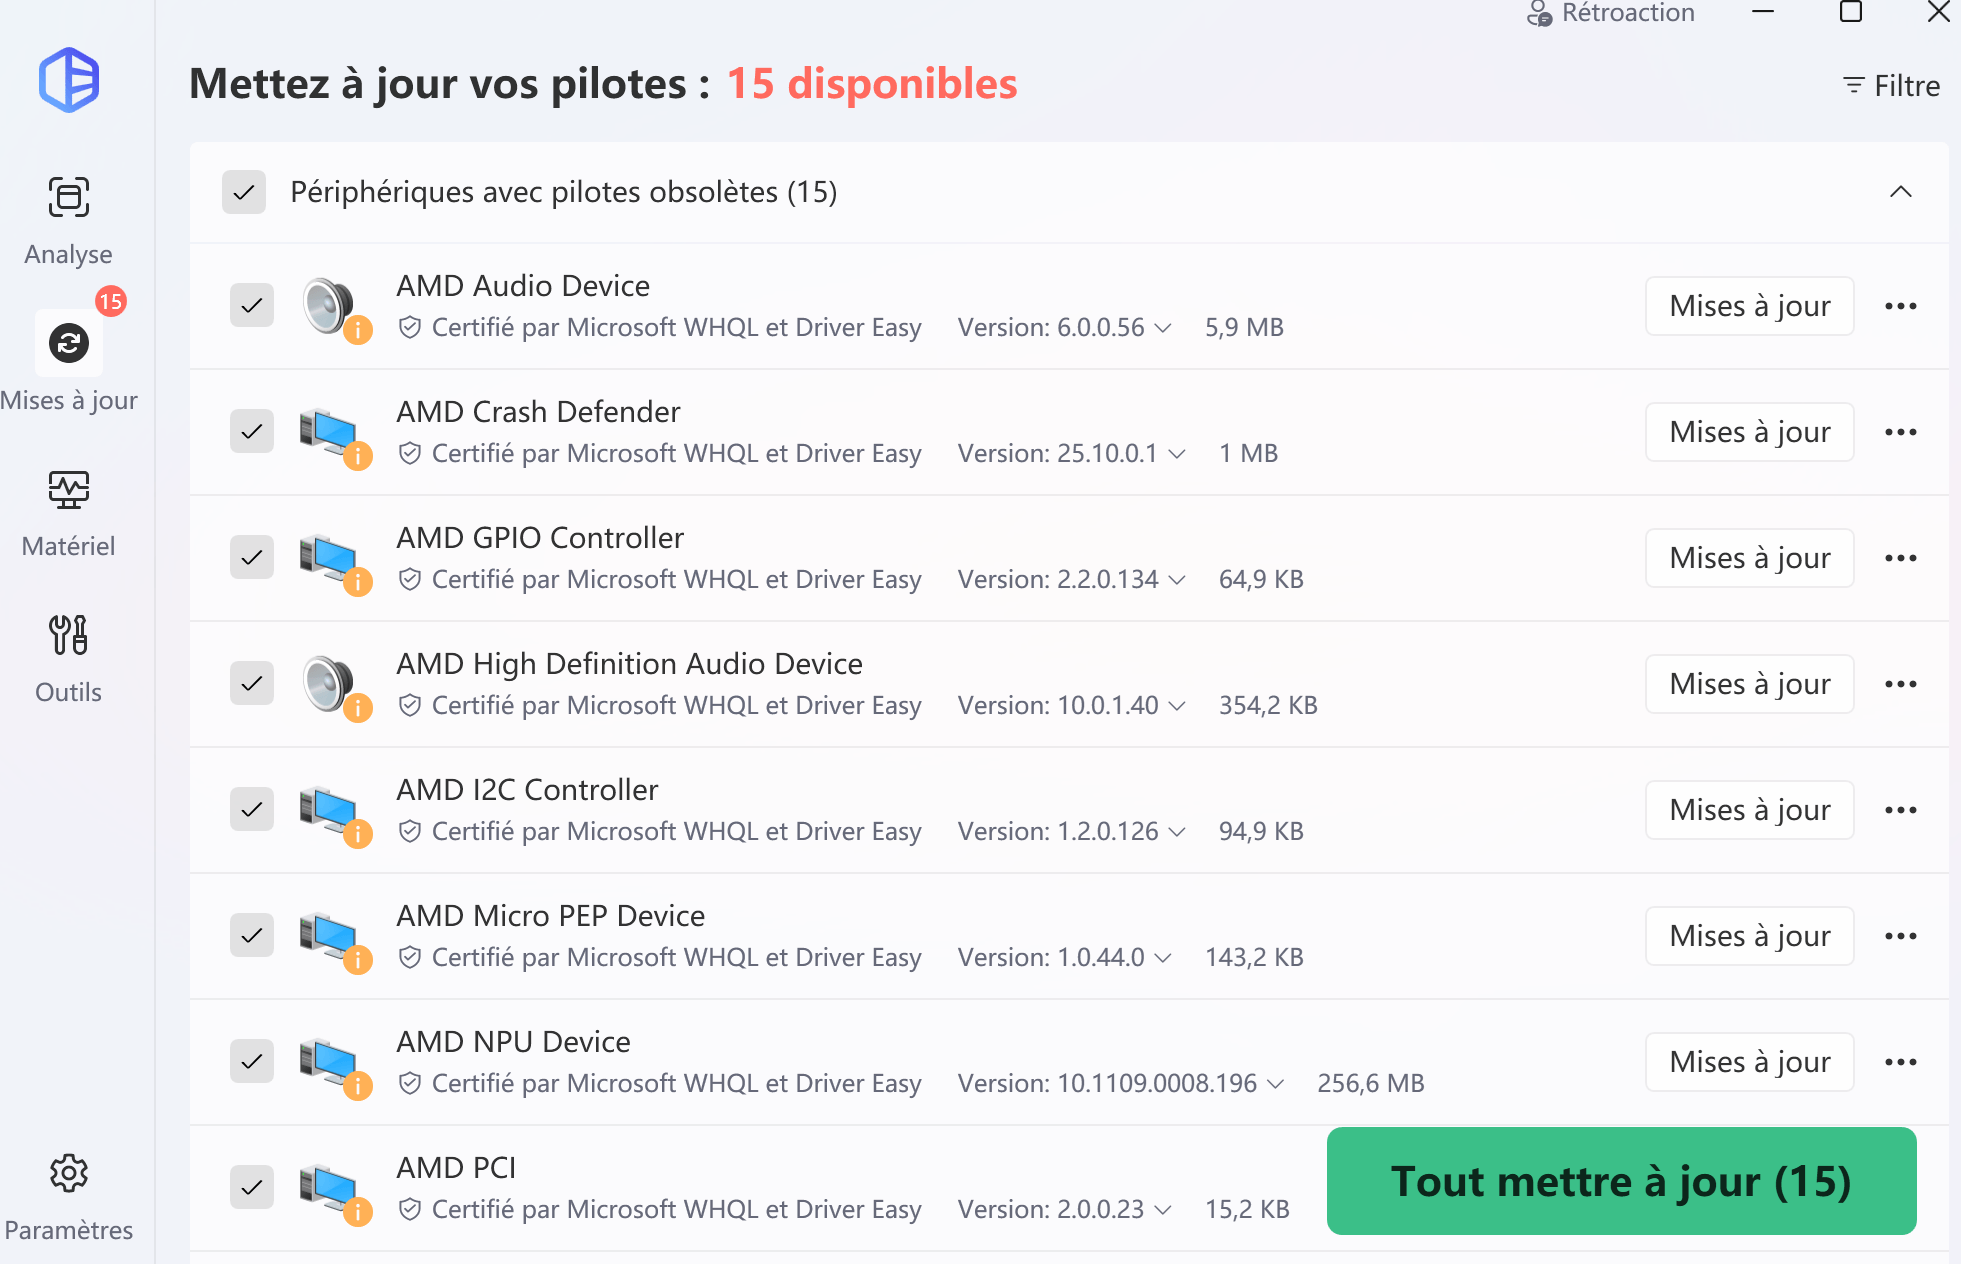Uncheck the AMD PCI checkbox
Image resolution: width=1961 pixels, height=1264 pixels.
click(252, 1187)
